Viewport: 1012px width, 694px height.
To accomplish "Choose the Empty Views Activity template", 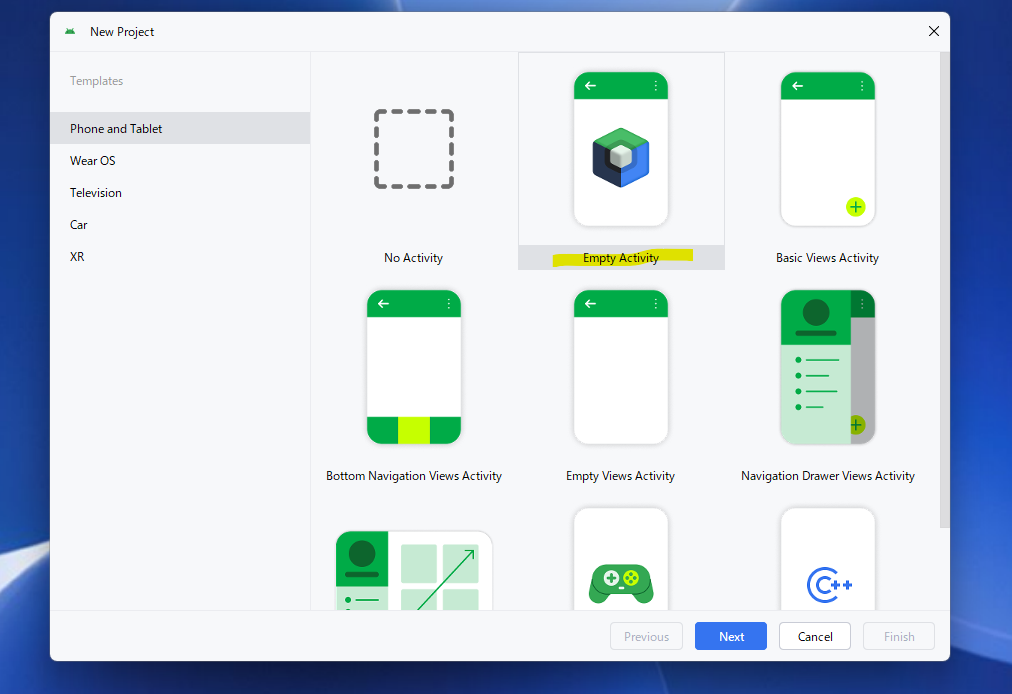I will pyautogui.click(x=621, y=367).
